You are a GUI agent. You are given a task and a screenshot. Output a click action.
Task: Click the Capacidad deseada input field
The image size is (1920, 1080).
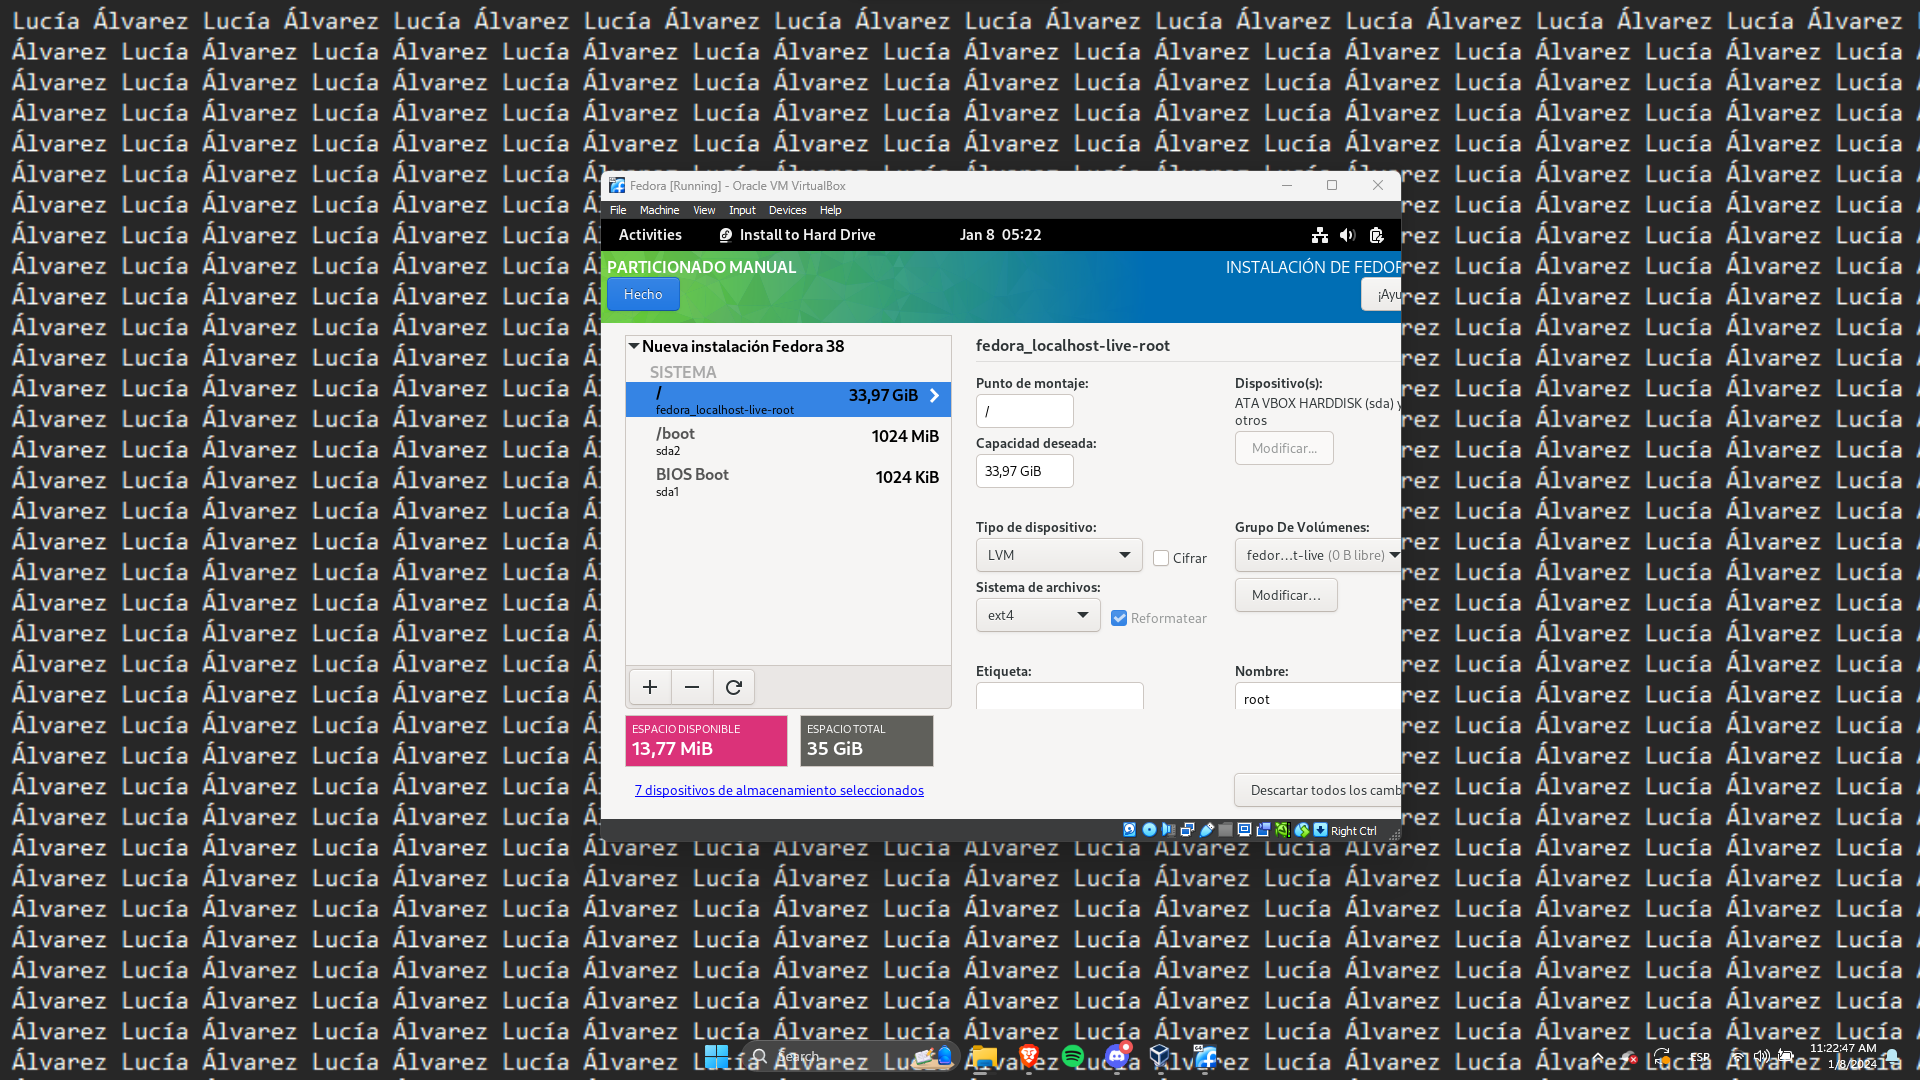tap(1024, 471)
